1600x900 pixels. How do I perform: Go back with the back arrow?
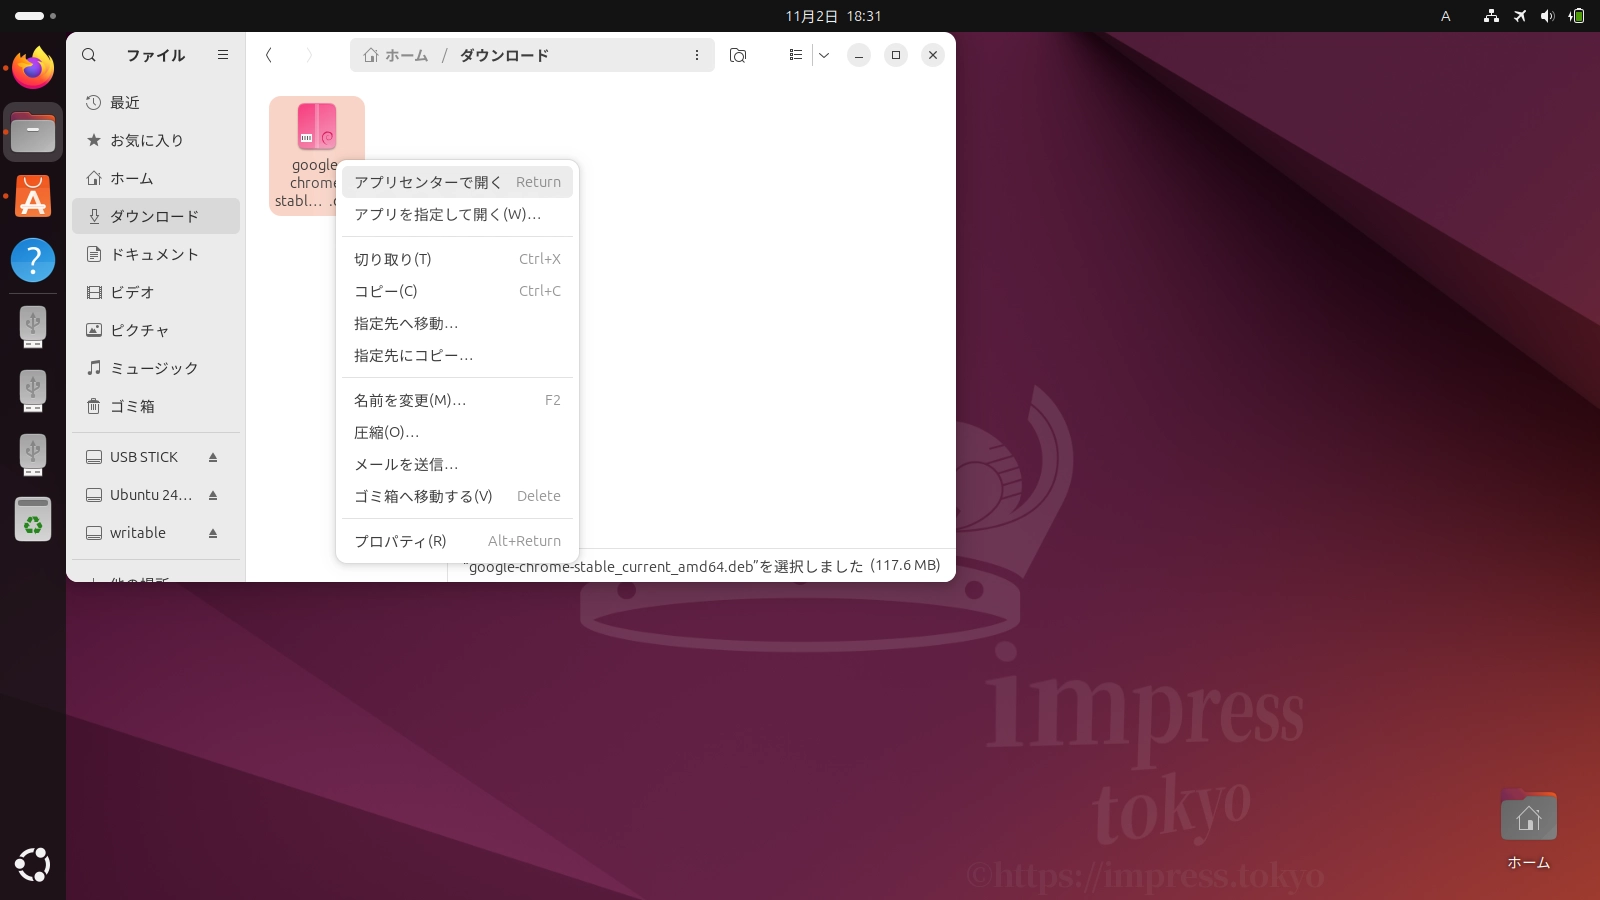(x=269, y=55)
